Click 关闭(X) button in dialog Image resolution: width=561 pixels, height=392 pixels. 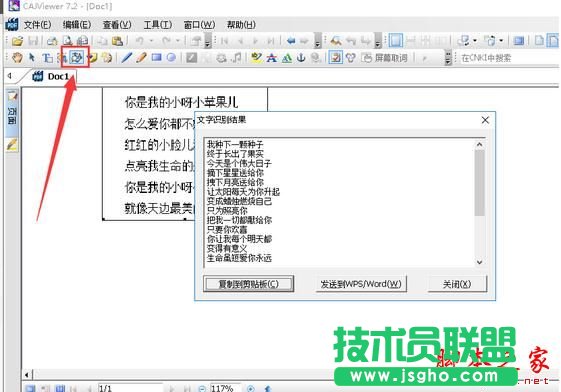[x=457, y=284]
